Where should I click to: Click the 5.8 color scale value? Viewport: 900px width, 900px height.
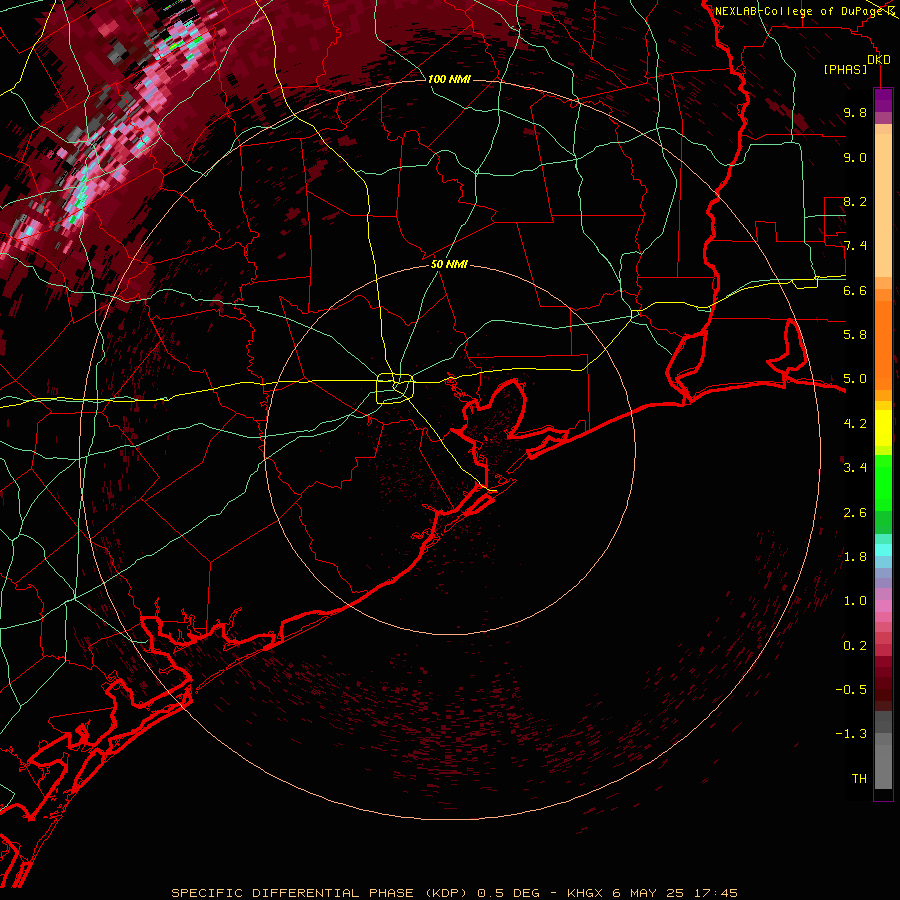[x=855, y=334]
